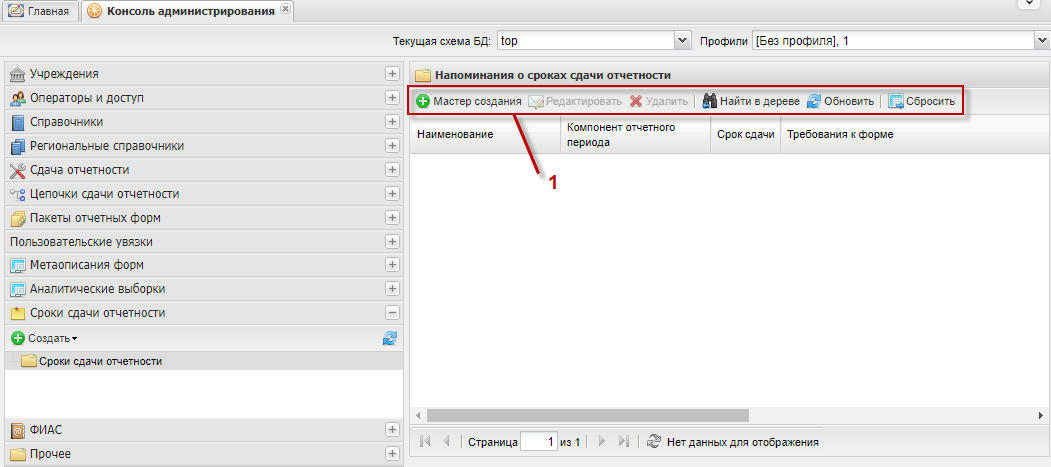Expand the Учреждения section
The width and height of the screenshot is (1051, 467).
coord(392,74)
